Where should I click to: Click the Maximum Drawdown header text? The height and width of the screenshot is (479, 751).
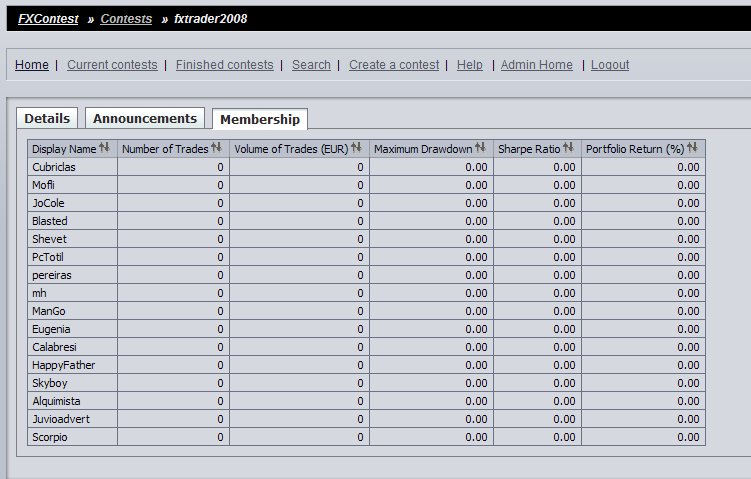pyautogui.click(x=423, y=149)
